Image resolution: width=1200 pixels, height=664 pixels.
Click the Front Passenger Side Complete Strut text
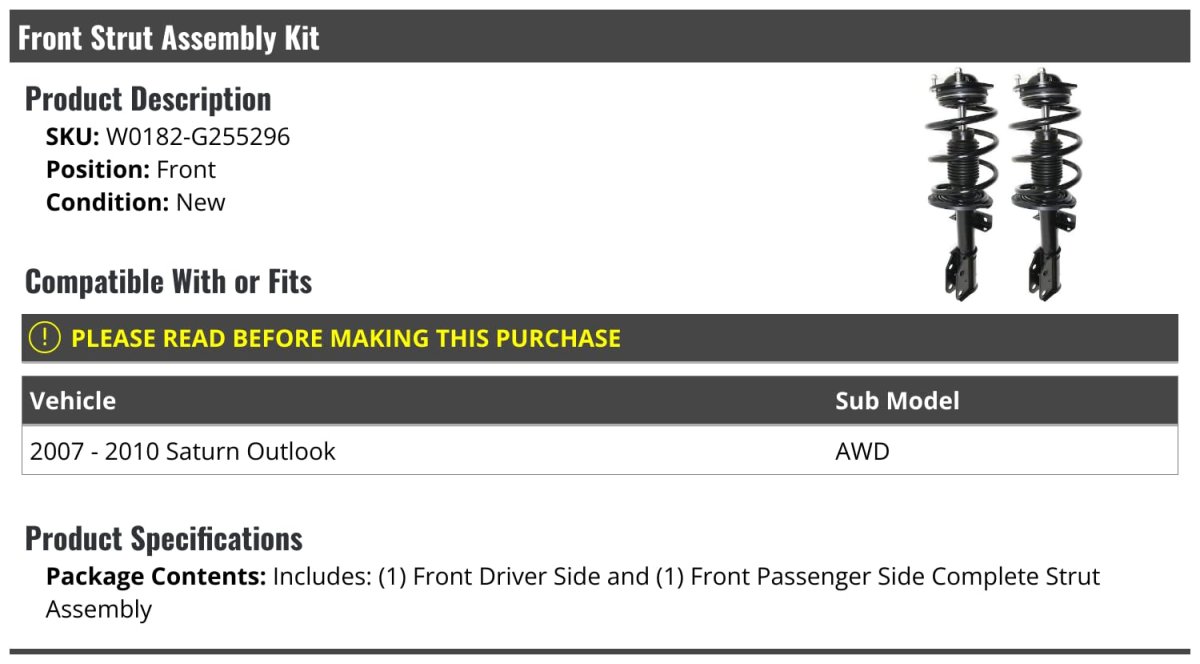coord(895,577)
